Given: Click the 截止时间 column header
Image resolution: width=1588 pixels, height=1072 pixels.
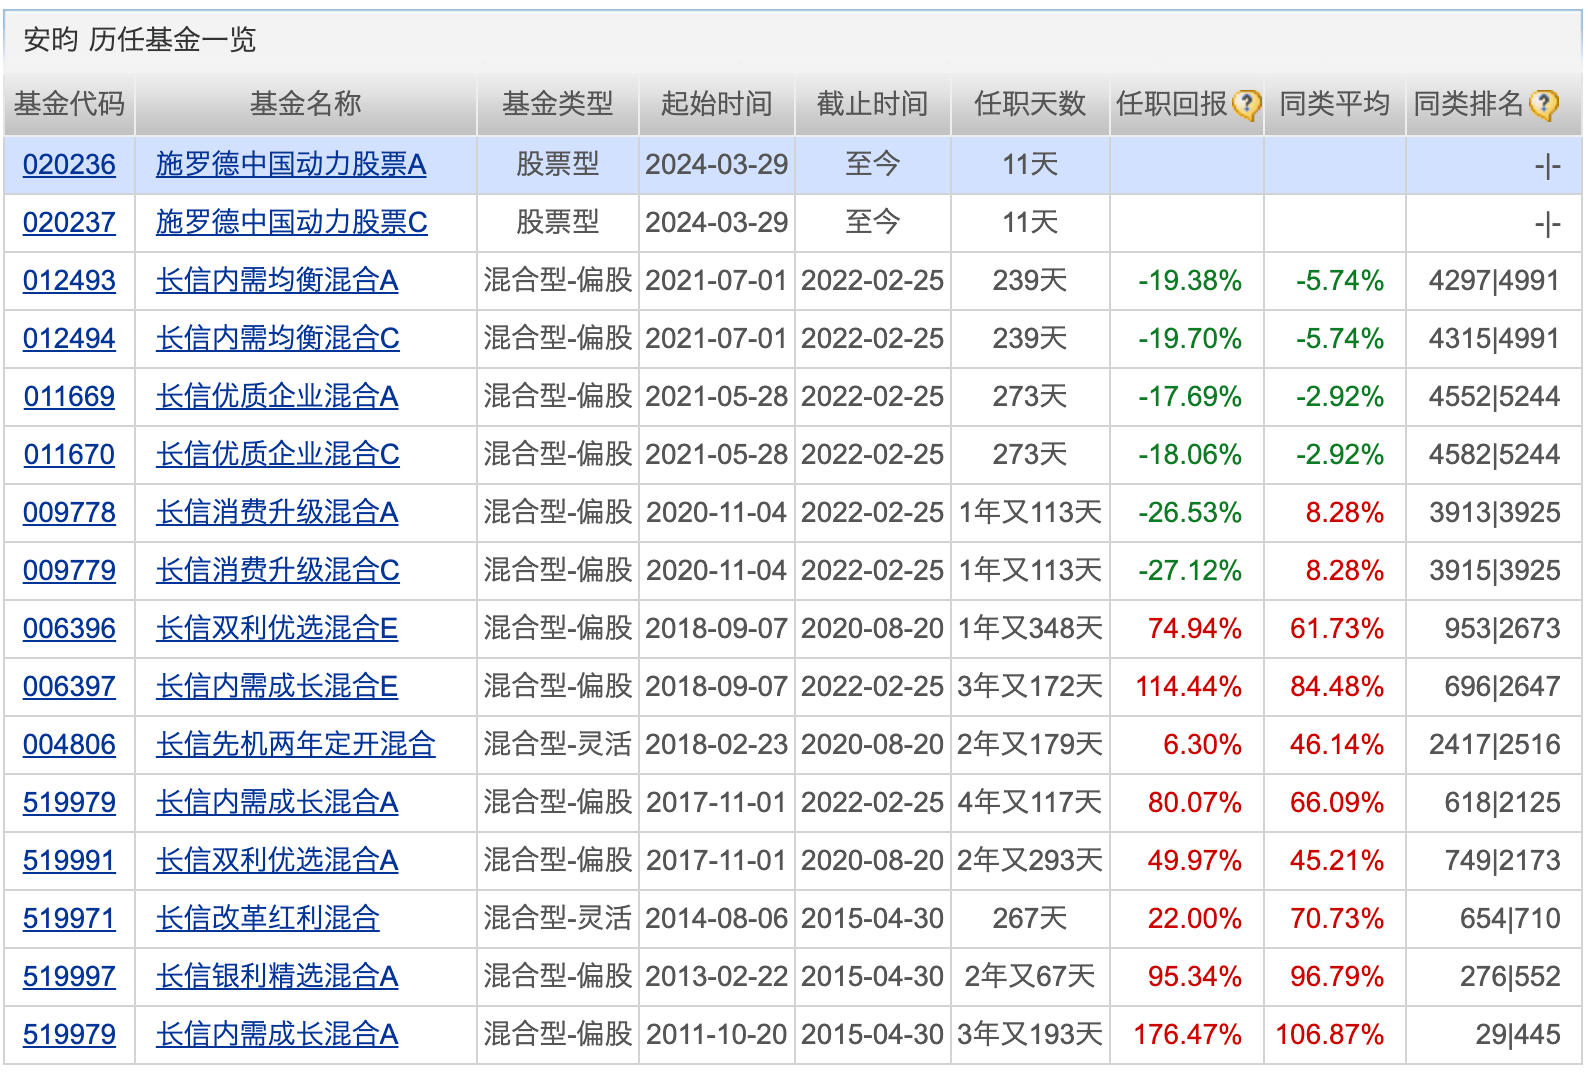Looking at the screenshot, I should [x=872, y=104].
